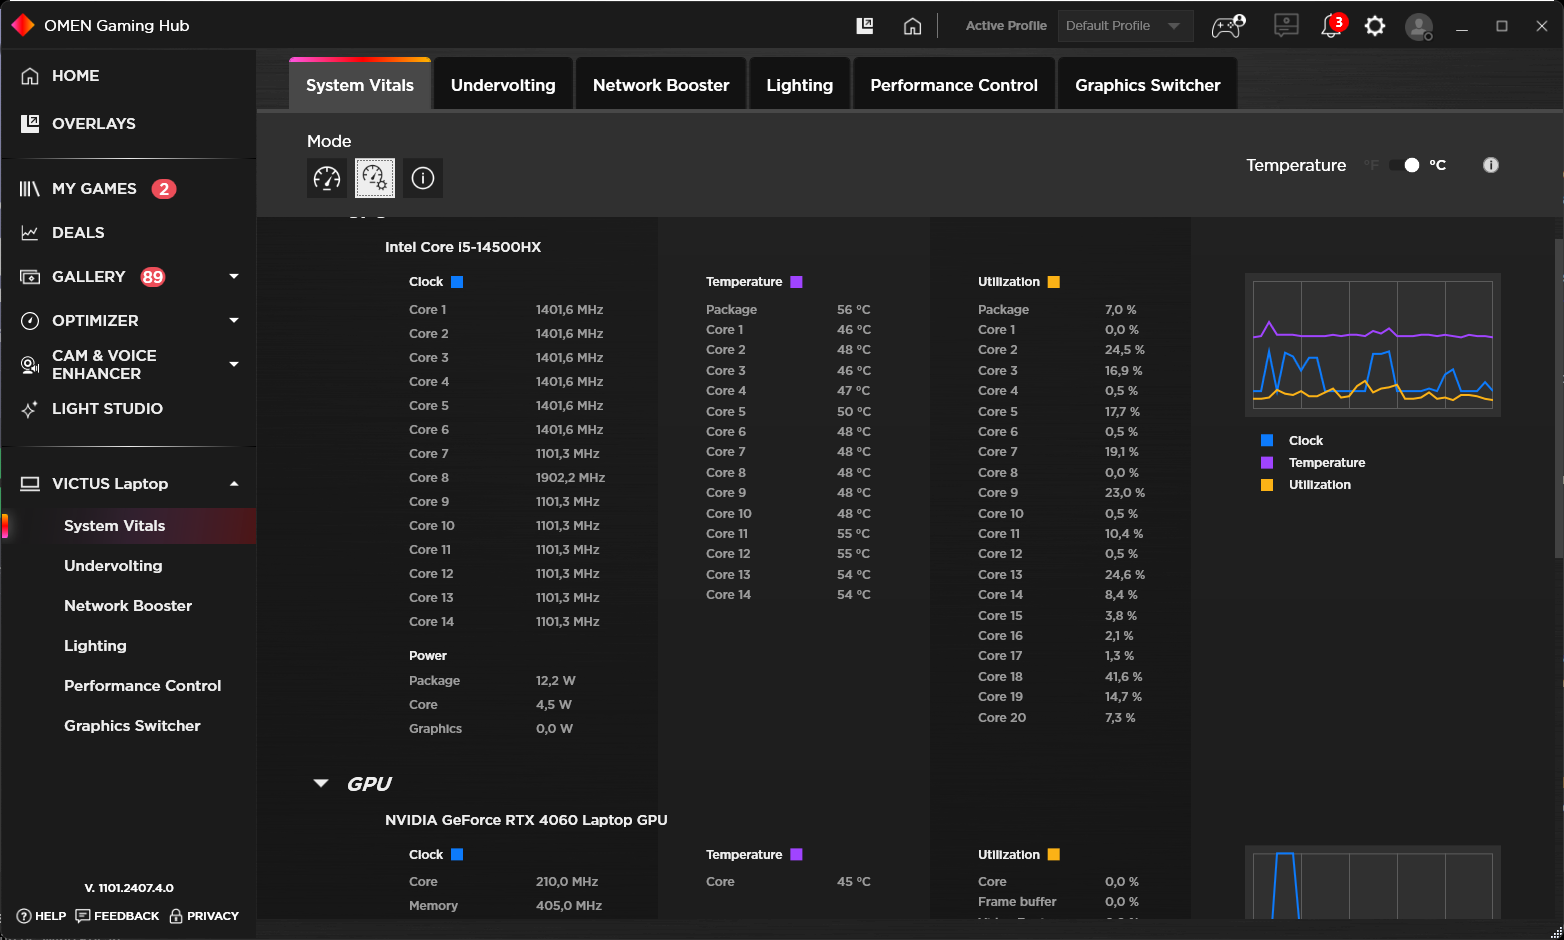Viewport: 1564px width, 940px height.
Task: Expand the OPTIMIZER menu arrow
Action: pos(234,320)
